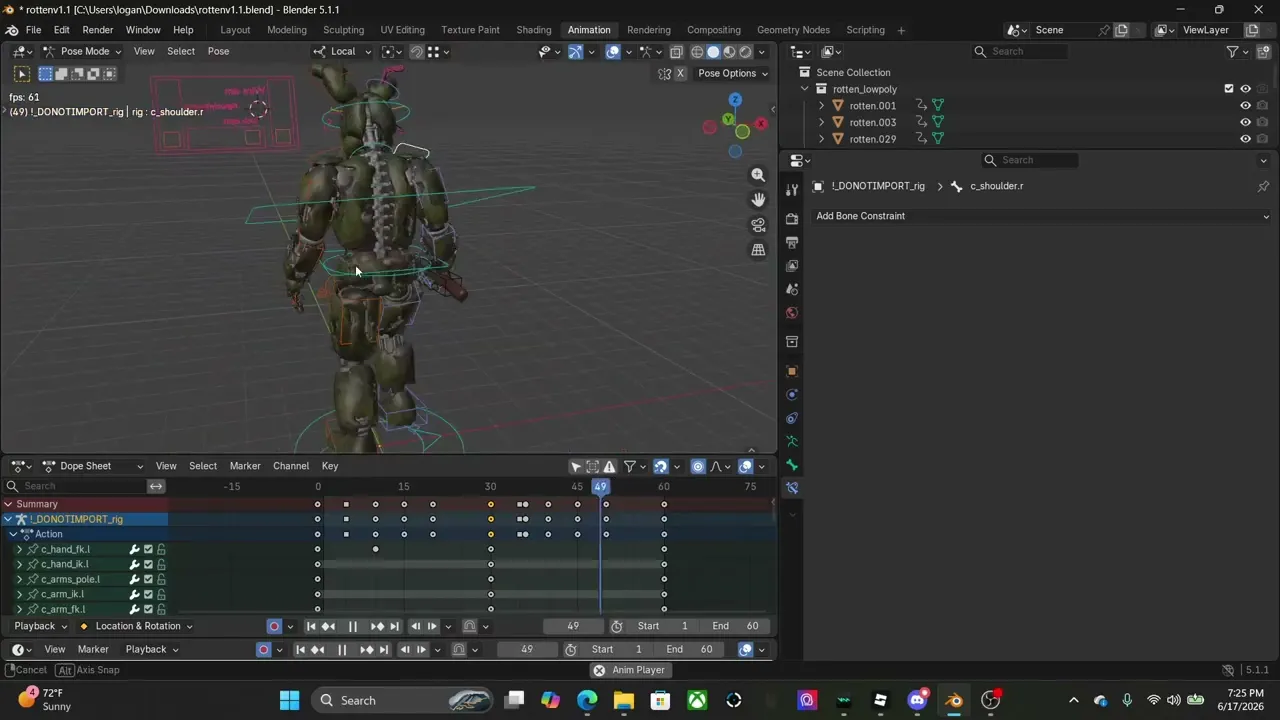
Task: Open the Pose Options dropdown
Action: (x=733, y=73)
